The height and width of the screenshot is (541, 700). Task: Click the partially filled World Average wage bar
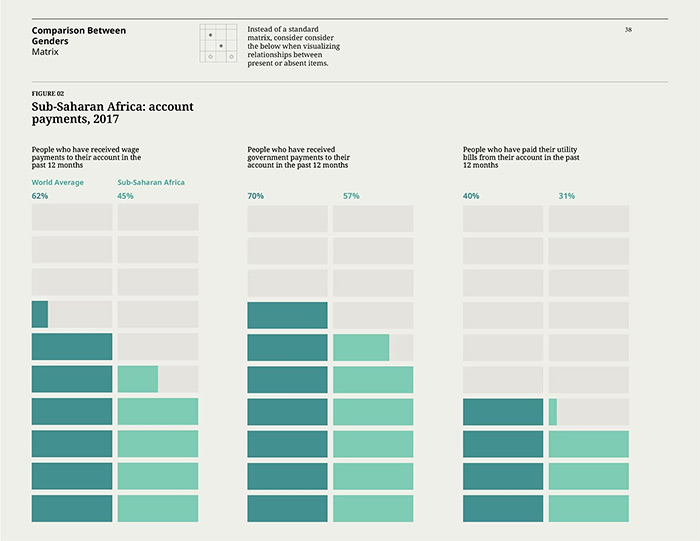pyautogui.click(x=72, y=314)
